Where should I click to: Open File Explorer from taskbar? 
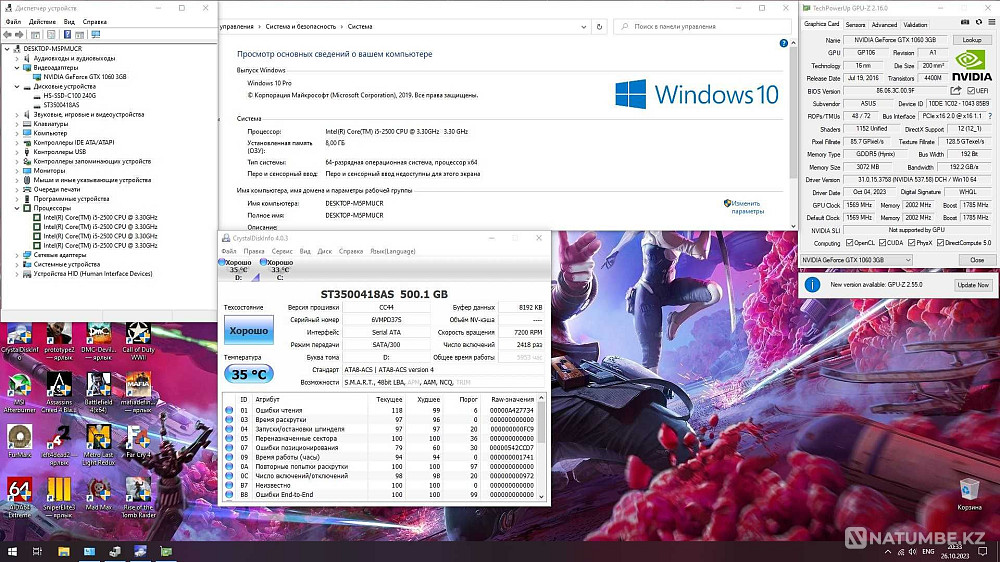point(63,551)
